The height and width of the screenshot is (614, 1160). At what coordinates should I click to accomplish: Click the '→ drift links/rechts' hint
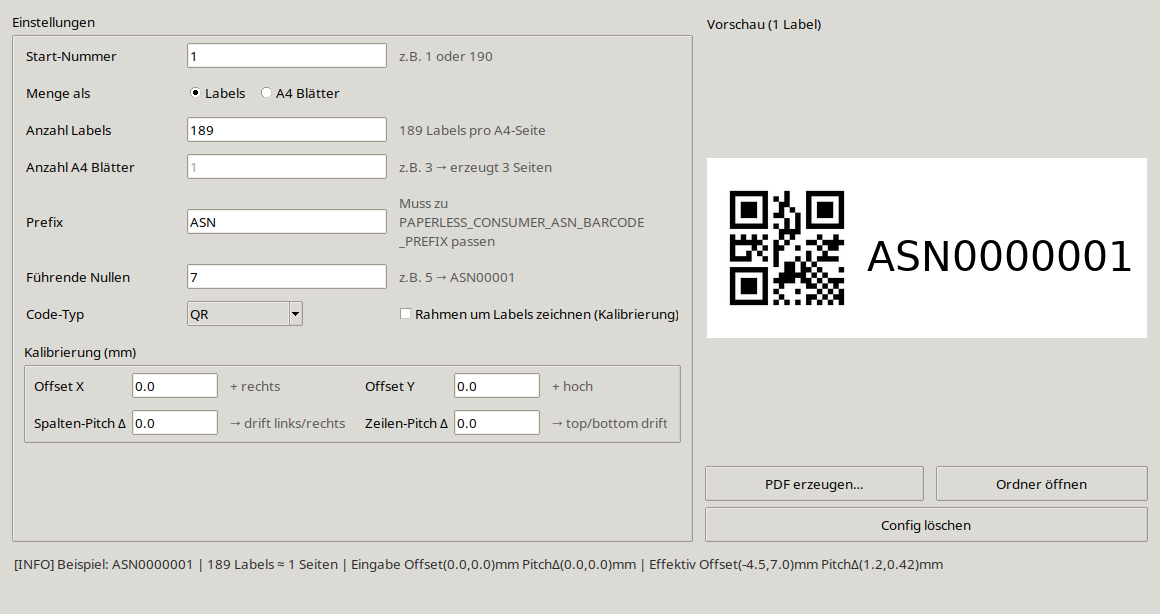pyautogui.click(x=287, y=423)
